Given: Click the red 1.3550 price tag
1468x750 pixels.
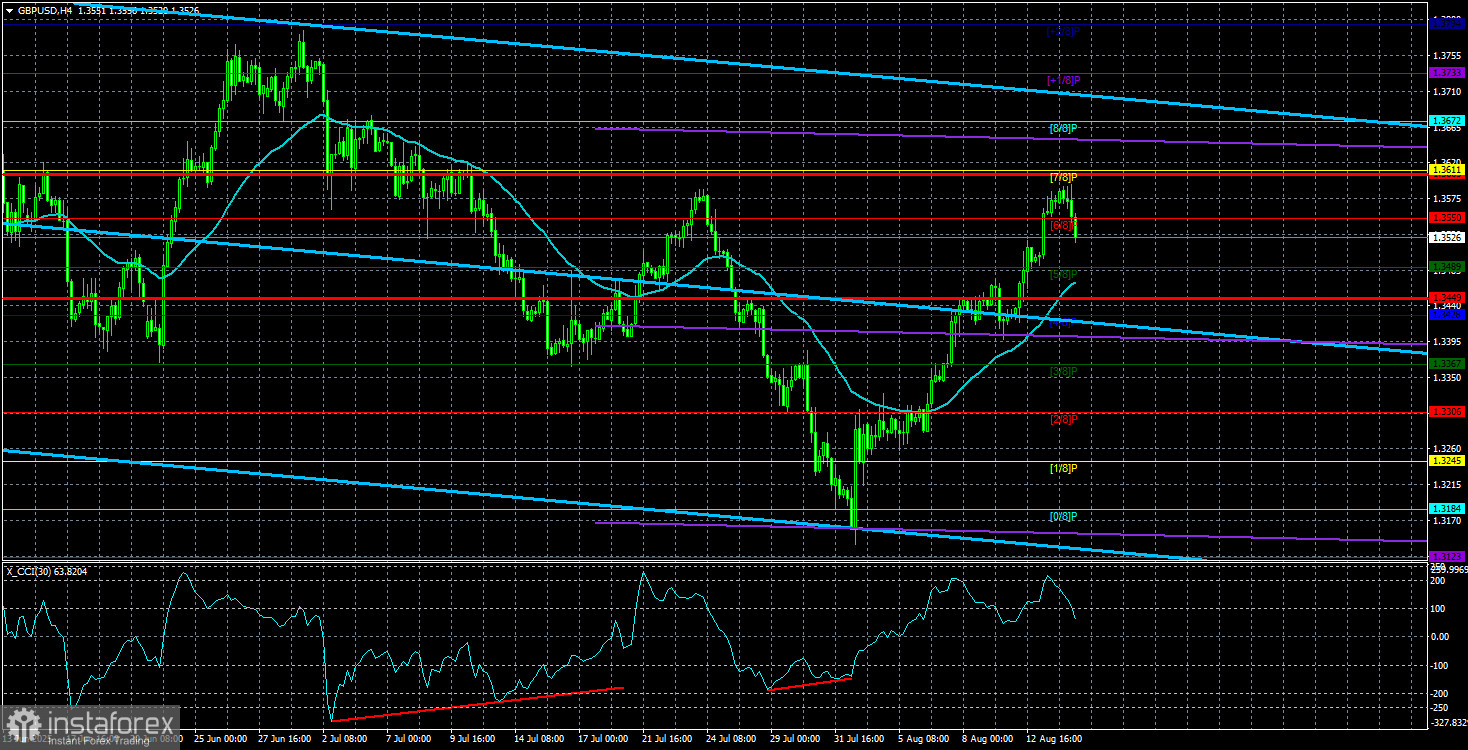Looking at the screenshot, I should coord(1447,217).
